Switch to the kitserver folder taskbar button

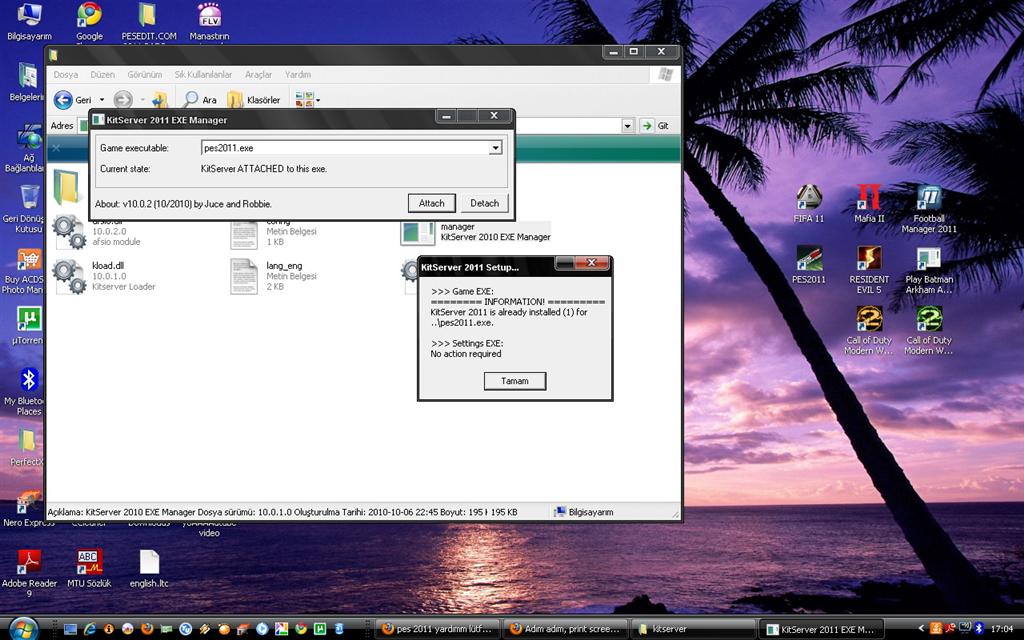click(x=694, y=629)
